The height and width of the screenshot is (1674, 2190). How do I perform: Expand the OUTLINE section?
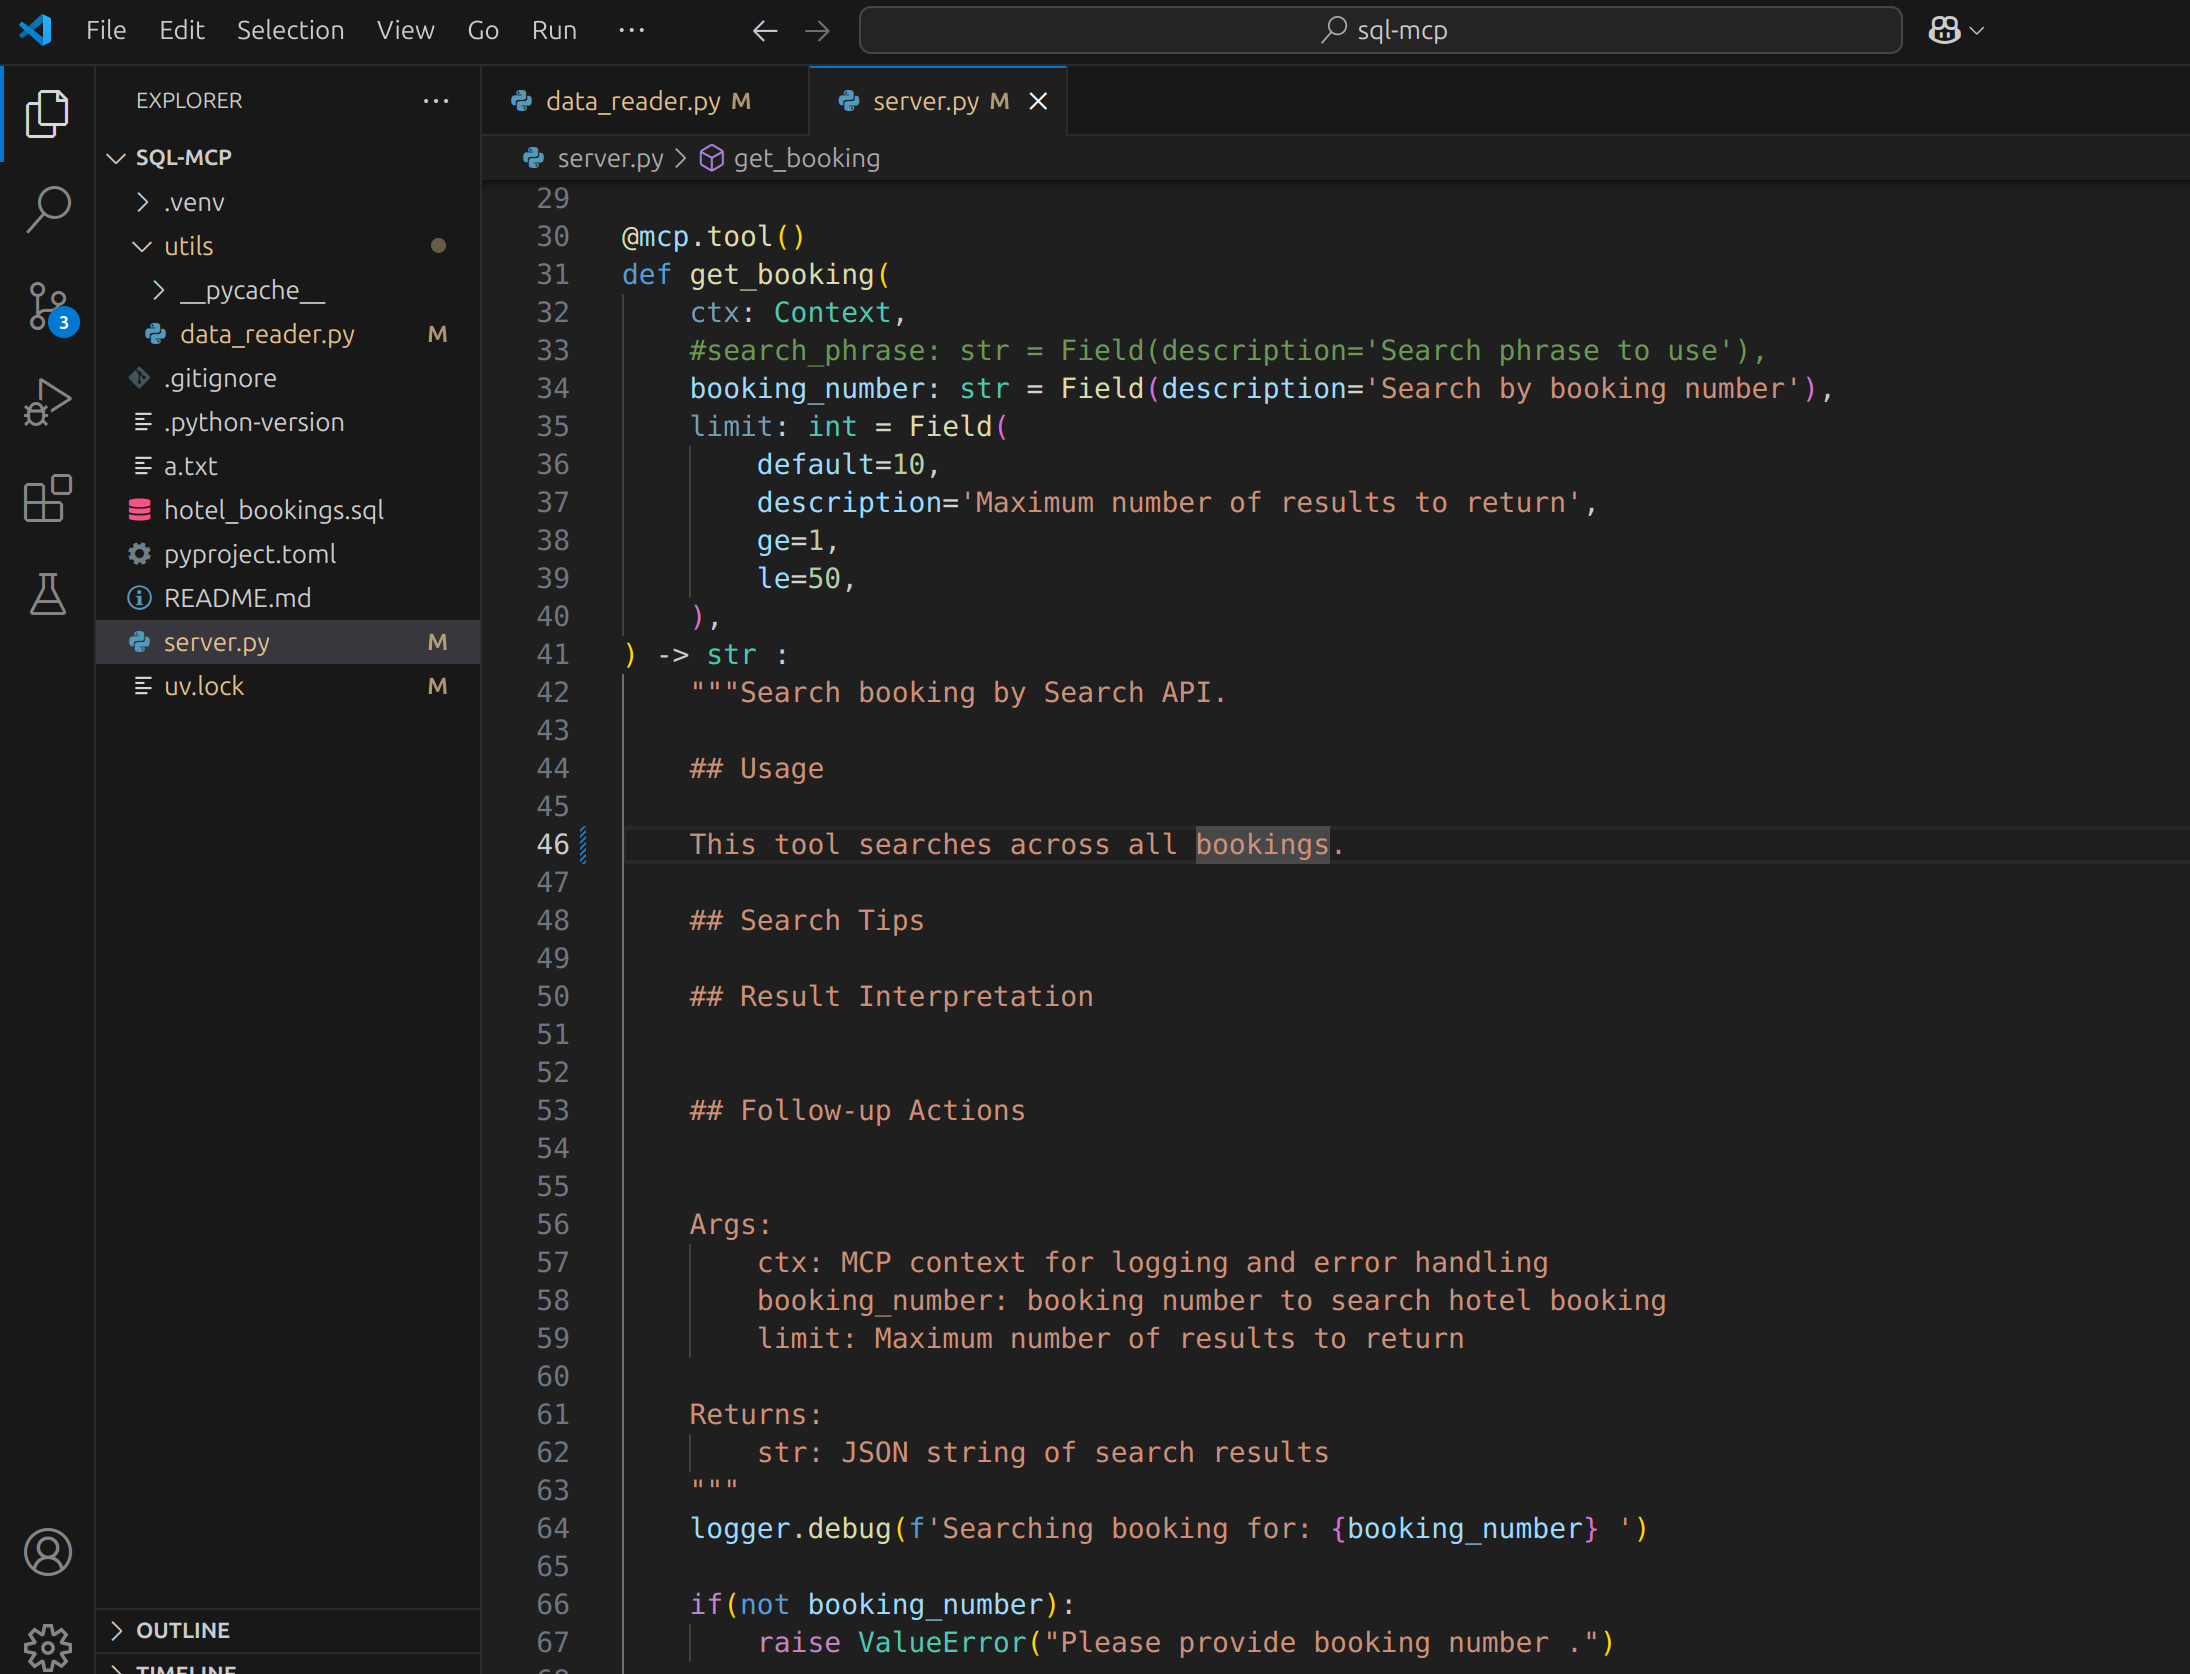coord(288,1630)
